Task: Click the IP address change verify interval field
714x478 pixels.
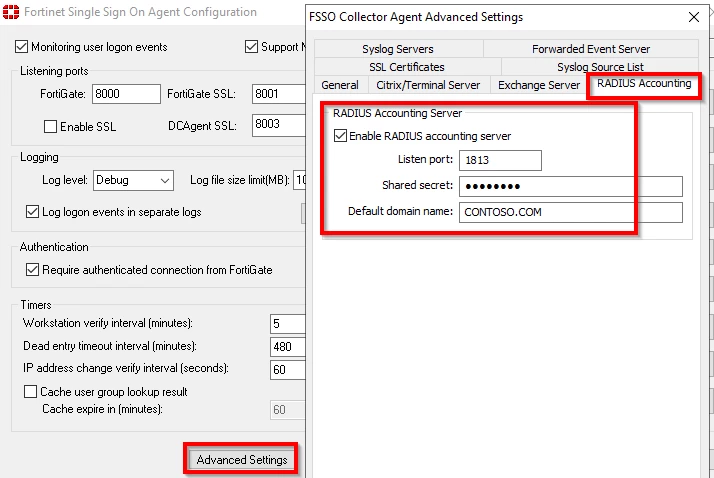Action: (x=287, y=370)
